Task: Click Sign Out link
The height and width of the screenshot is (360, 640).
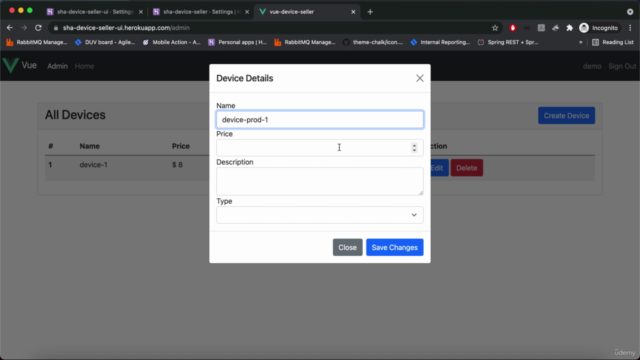Action: pyautogui.click(x=622, y=66)
